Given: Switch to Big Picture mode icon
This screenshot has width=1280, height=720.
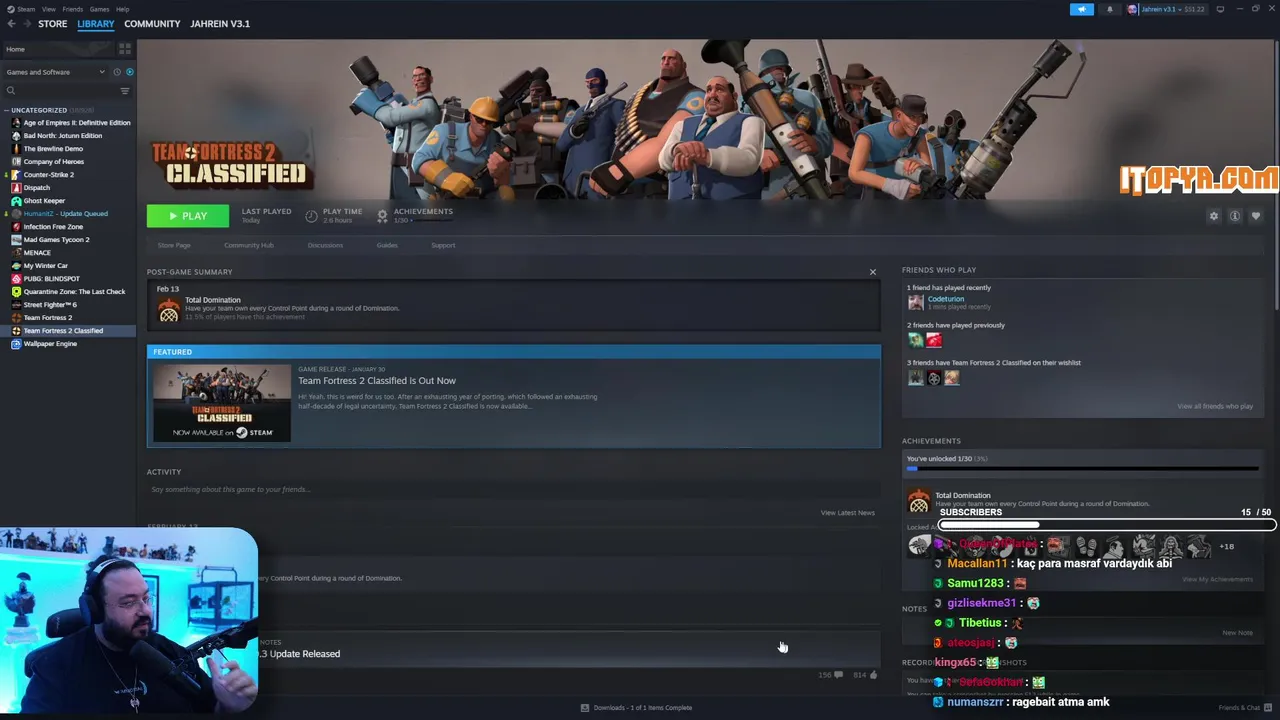Looking at the screenshot, I should point(1220,9).
